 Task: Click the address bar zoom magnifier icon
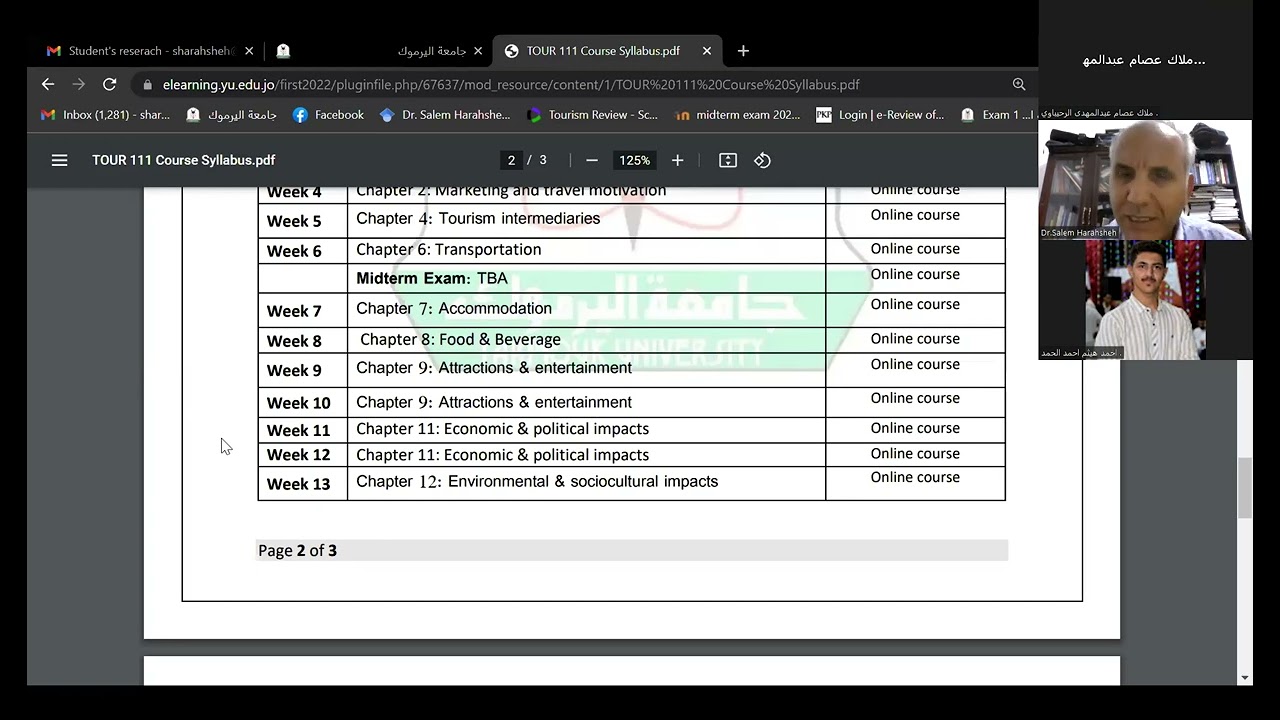click(x=1019, y=85)
